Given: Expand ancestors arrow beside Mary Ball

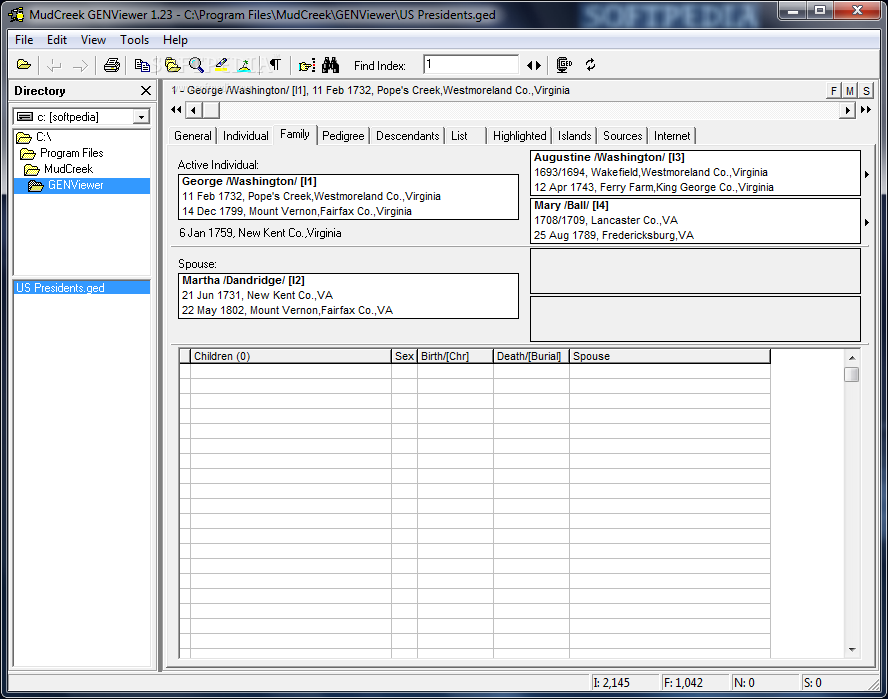Looking at the screenshot, I should pyautogui.click(x=867, y=223).
